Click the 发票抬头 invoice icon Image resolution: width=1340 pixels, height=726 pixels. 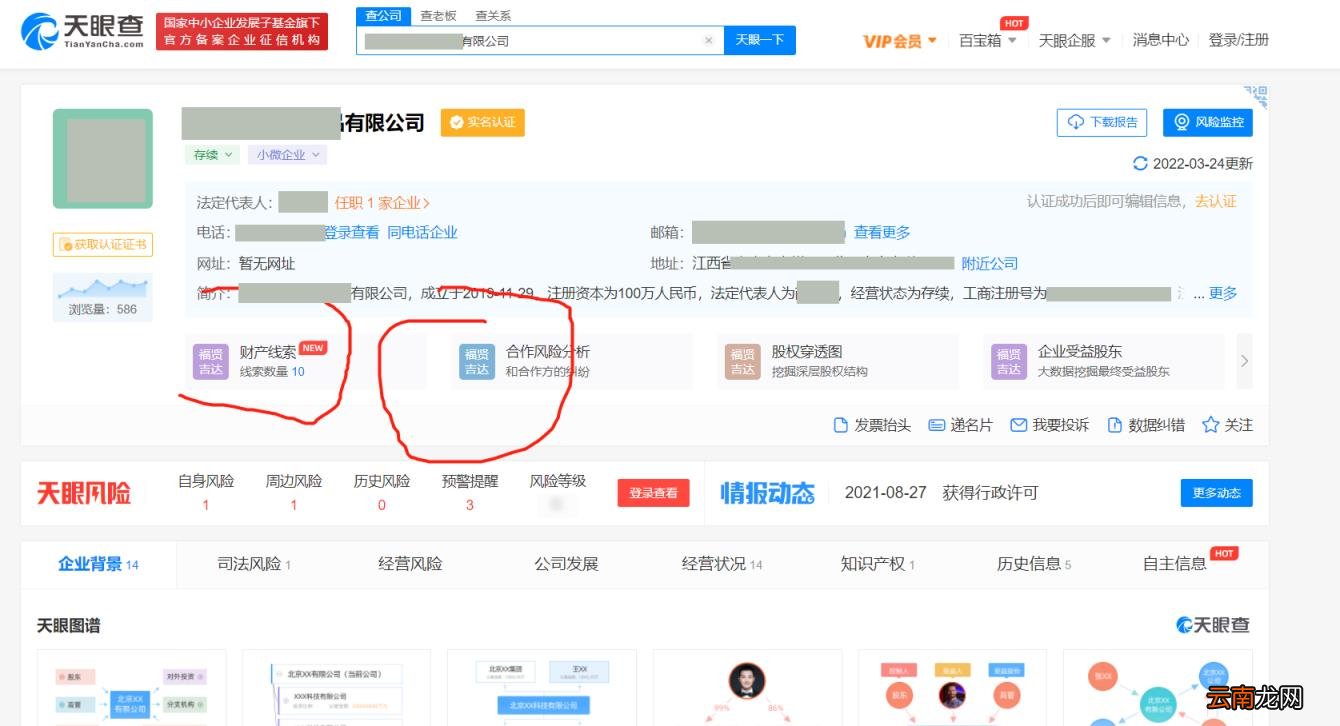[840, 424]
